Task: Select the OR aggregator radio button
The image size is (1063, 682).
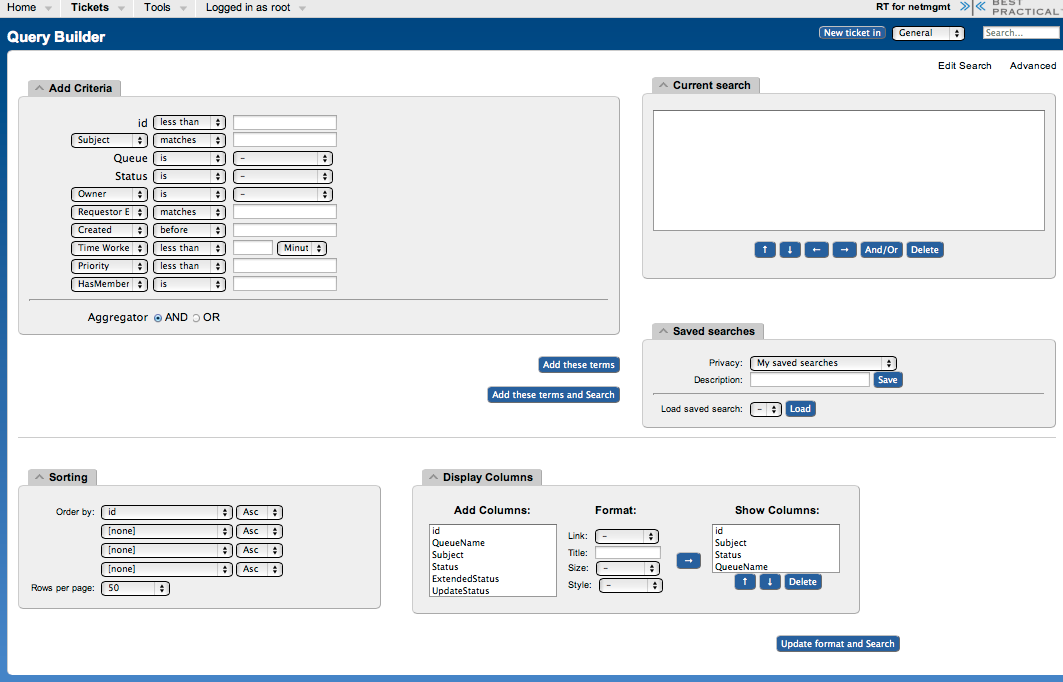Action: click(196, 318)
